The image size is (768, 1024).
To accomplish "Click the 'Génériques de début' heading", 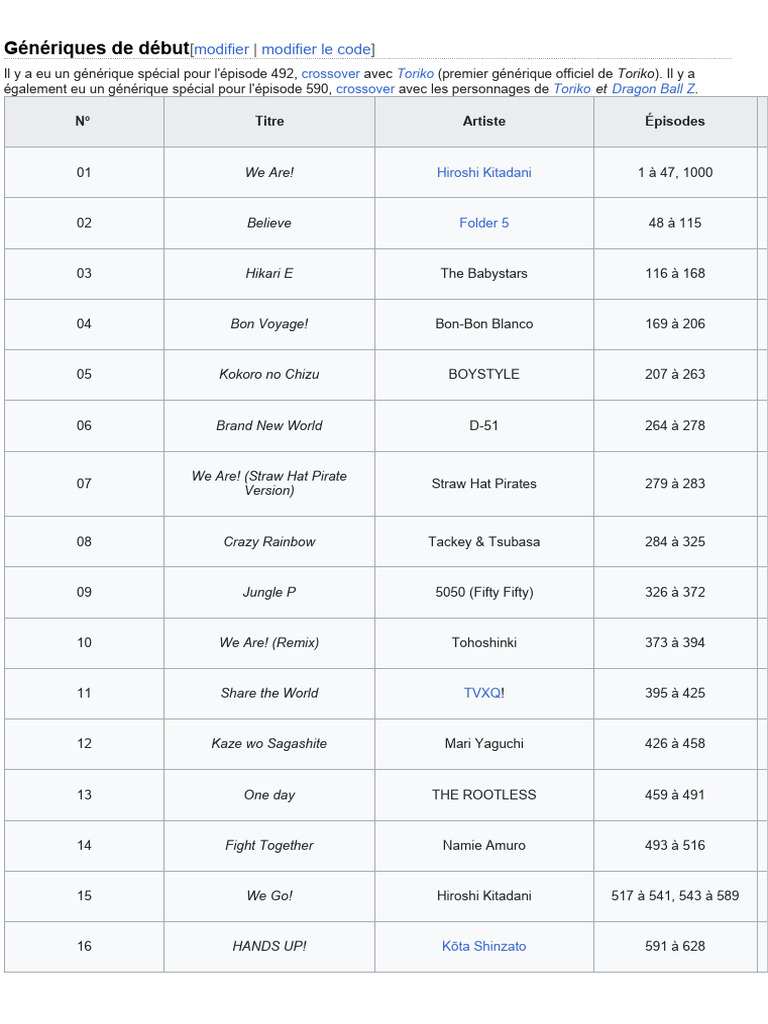I will 97,48.
